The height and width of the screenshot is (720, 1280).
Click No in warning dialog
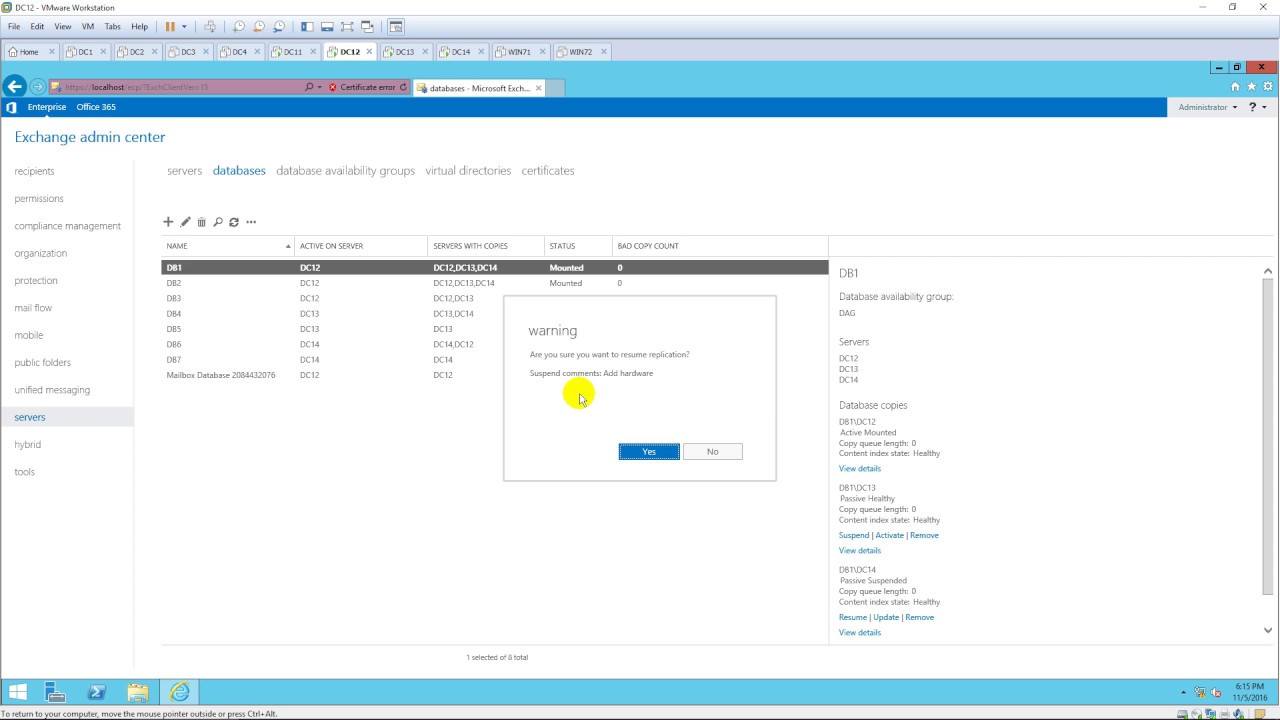click(x=712, y=452)
